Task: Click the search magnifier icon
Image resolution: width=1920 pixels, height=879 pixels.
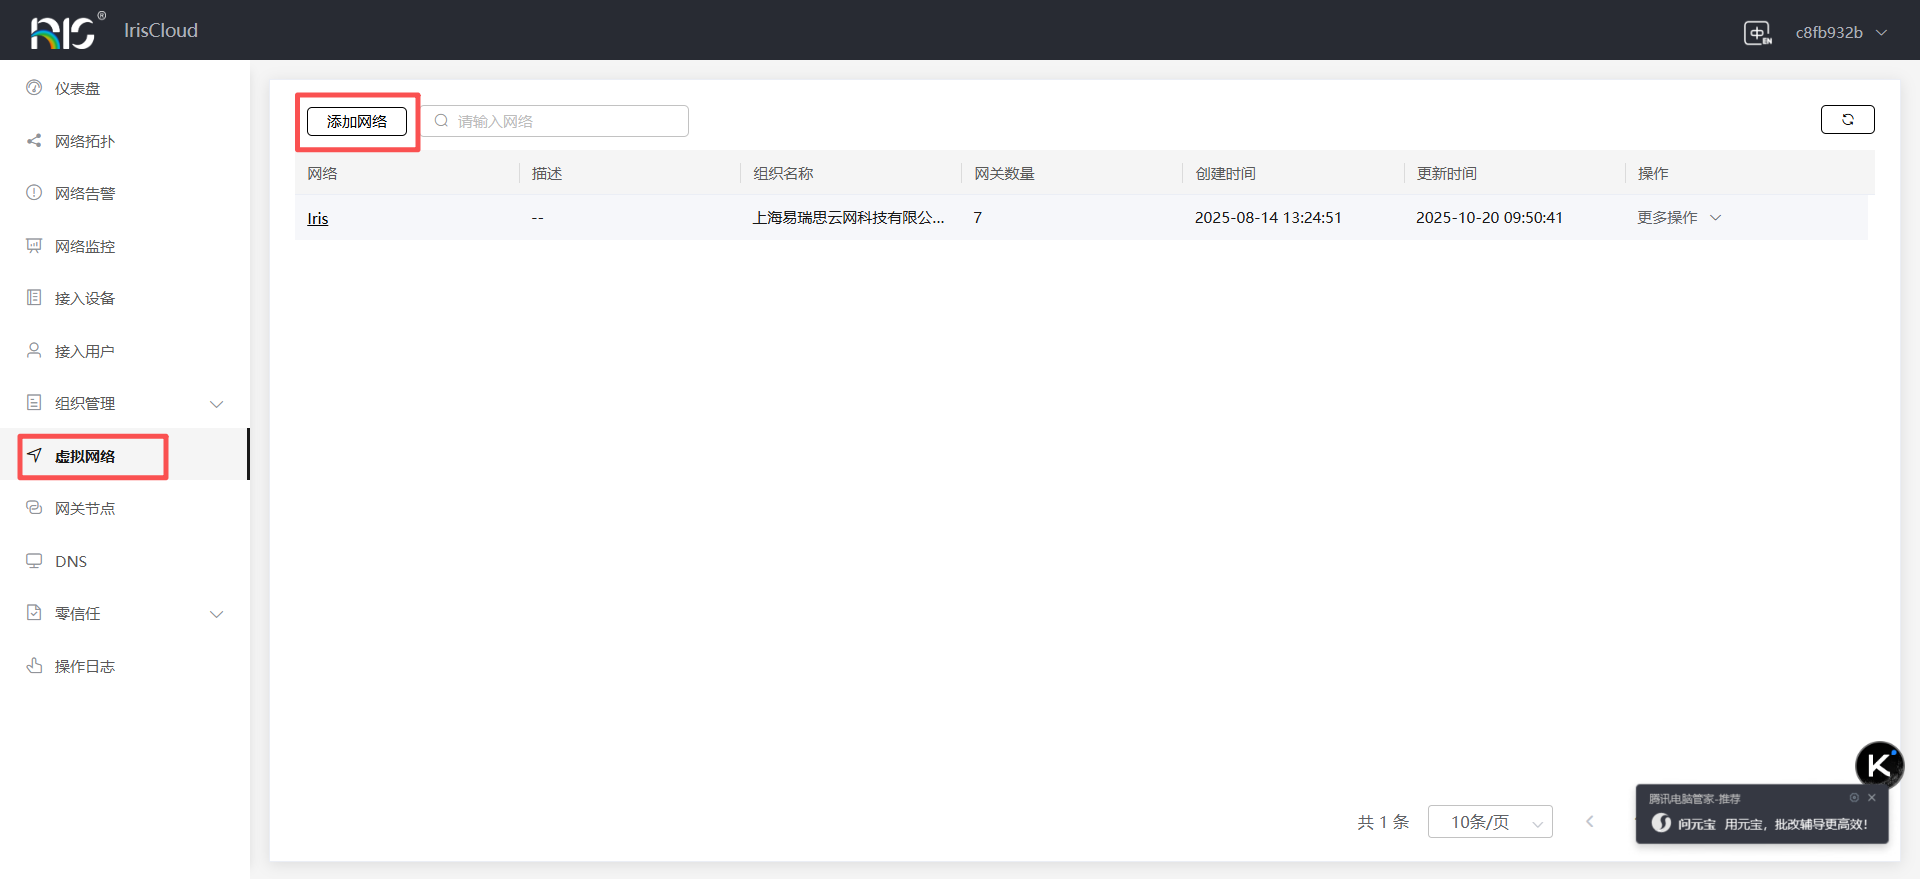Action: [441, 121]
